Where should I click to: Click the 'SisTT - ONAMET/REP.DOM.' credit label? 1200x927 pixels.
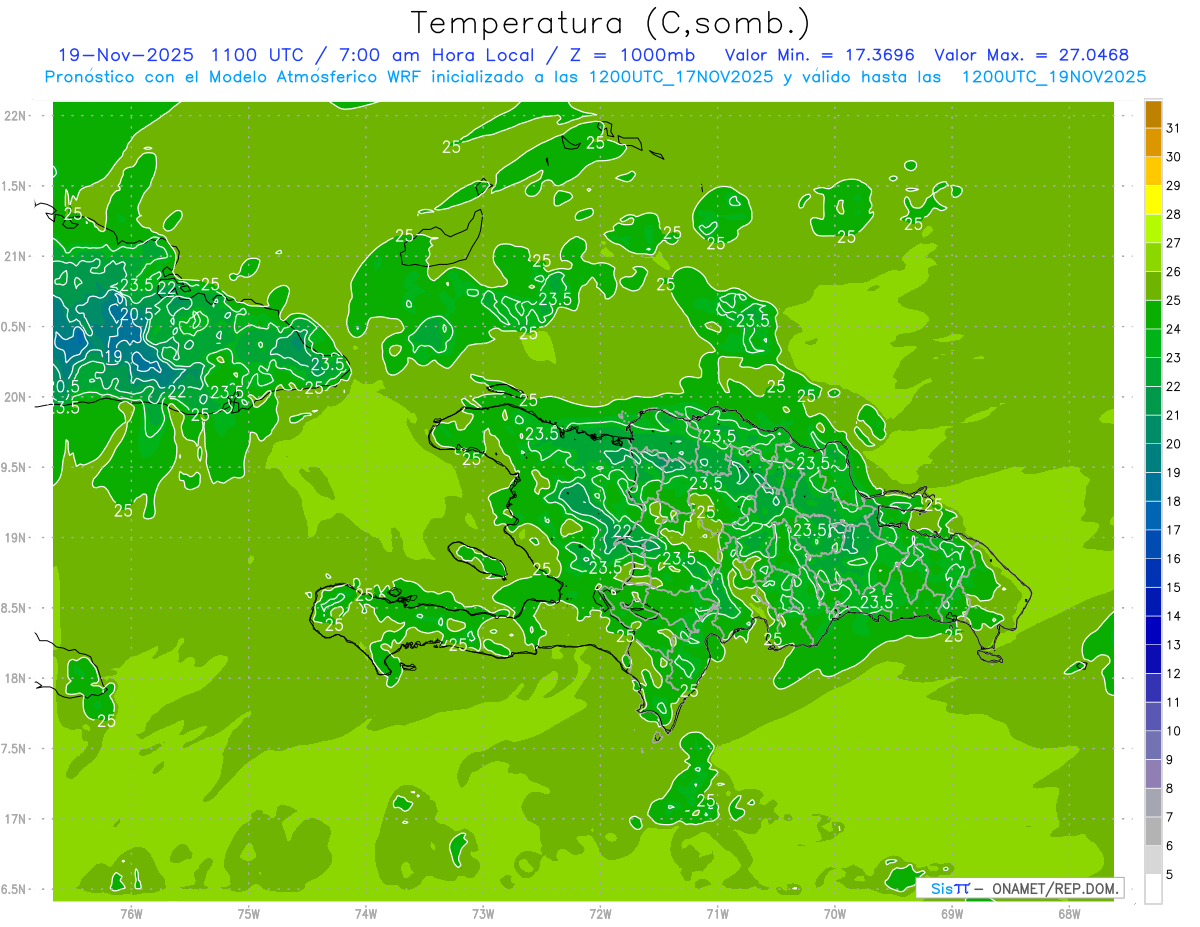click(x=1021, y=888)
